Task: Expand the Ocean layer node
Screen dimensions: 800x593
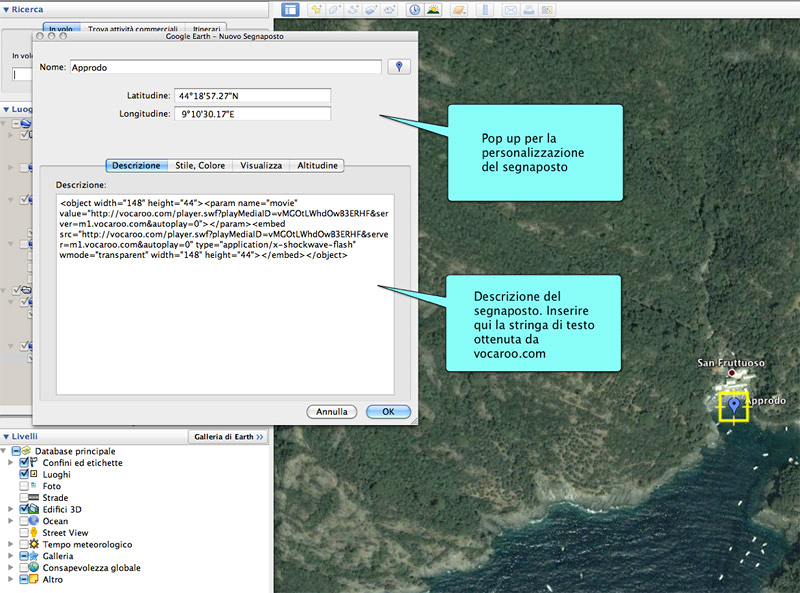Action: [11, 521]
